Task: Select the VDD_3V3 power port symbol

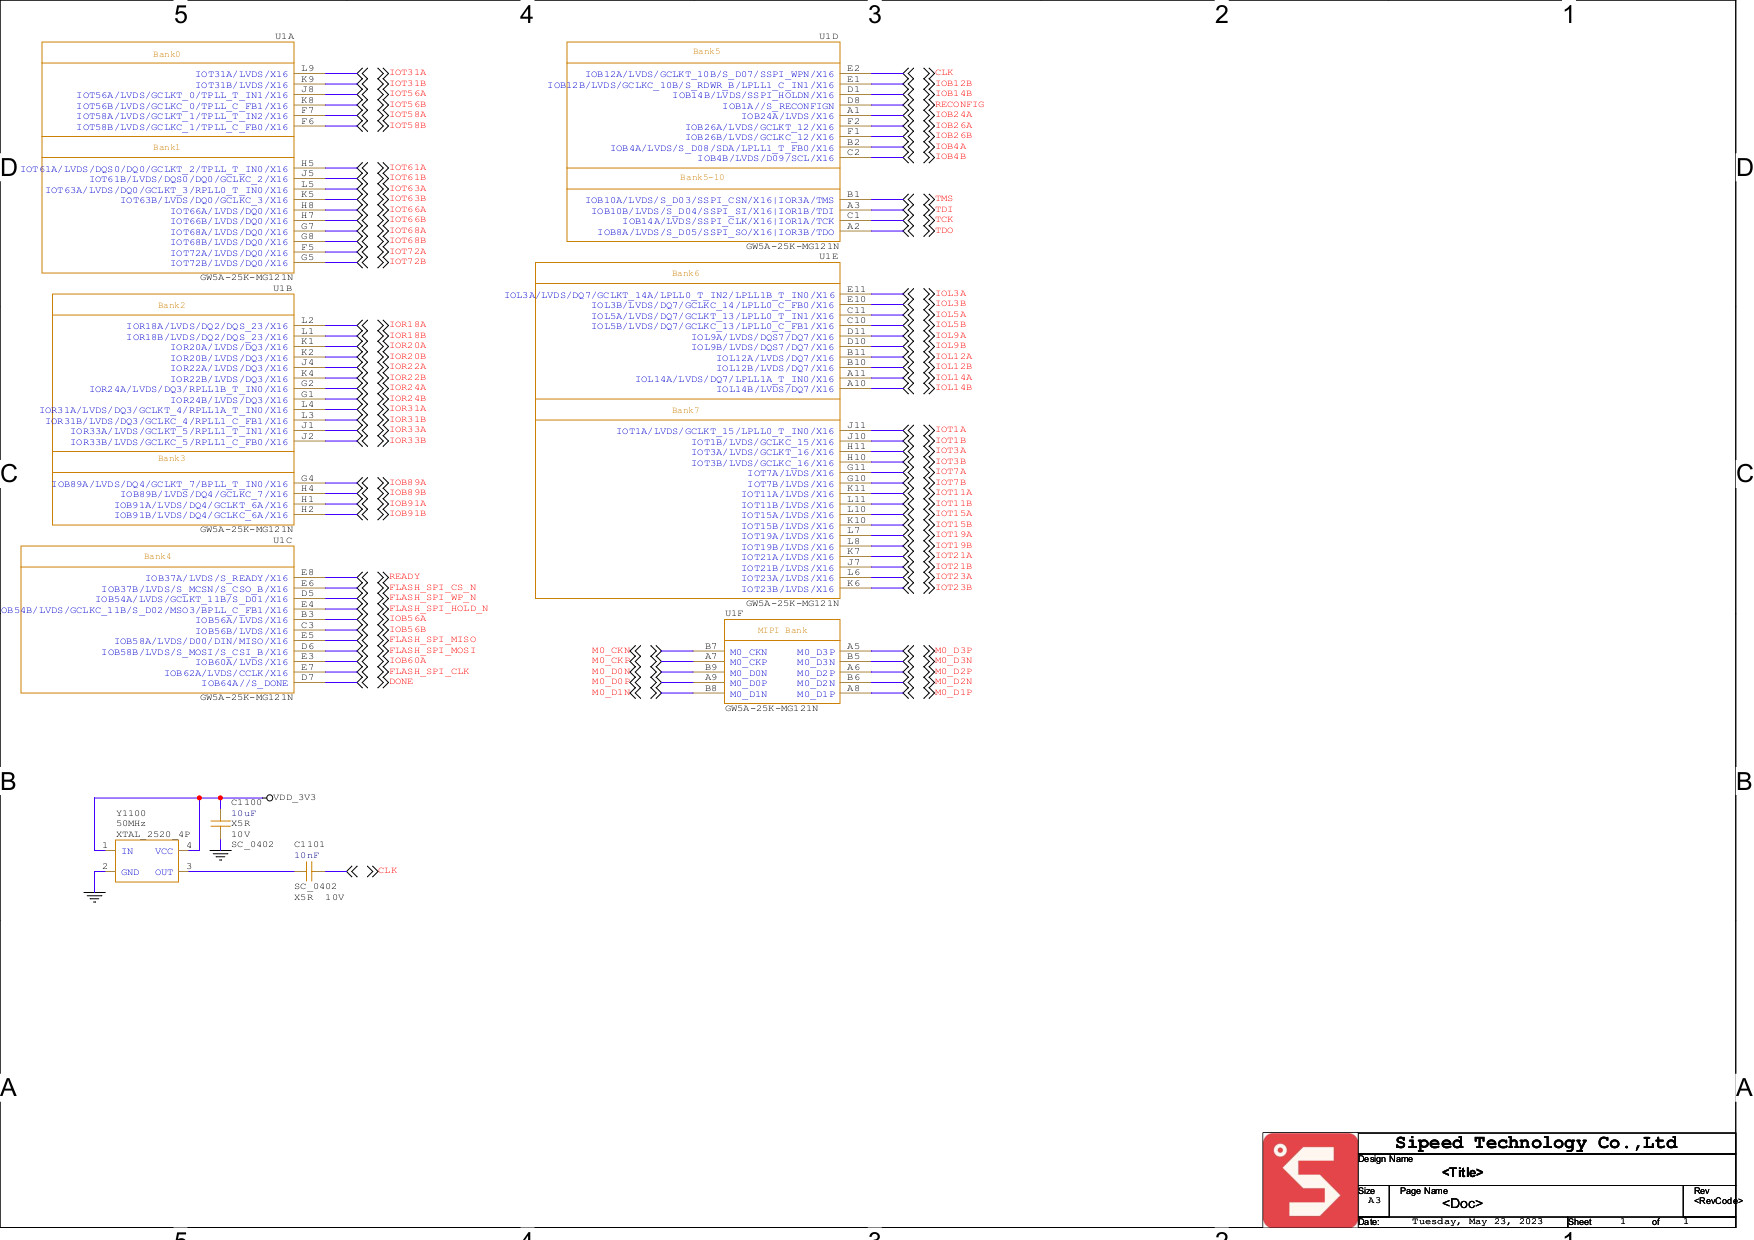Action: [270, 798]
